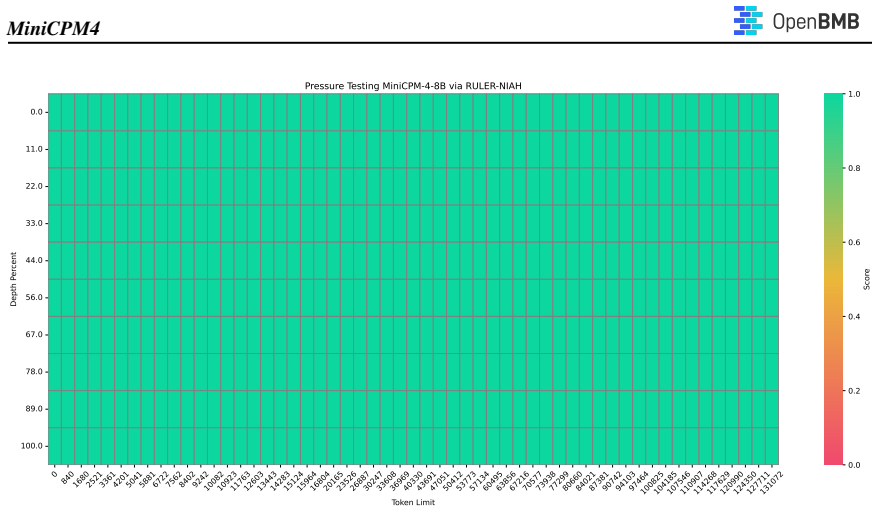Click the 0.2 tick on the Score colorbar

854,391
